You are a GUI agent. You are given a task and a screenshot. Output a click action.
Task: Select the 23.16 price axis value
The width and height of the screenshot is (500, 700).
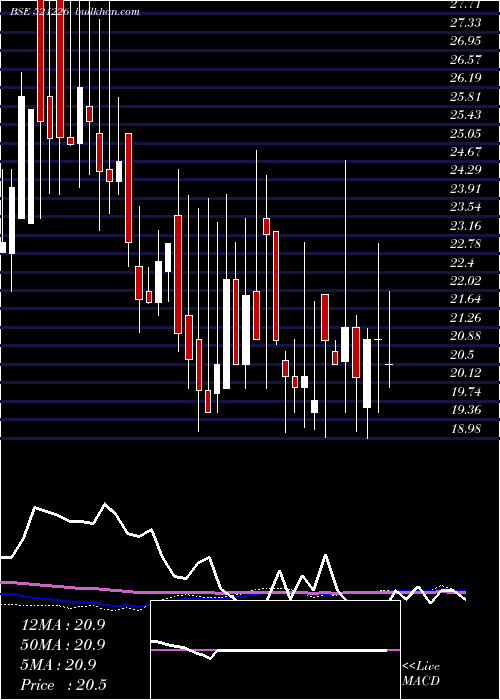(x=465, y=226)
